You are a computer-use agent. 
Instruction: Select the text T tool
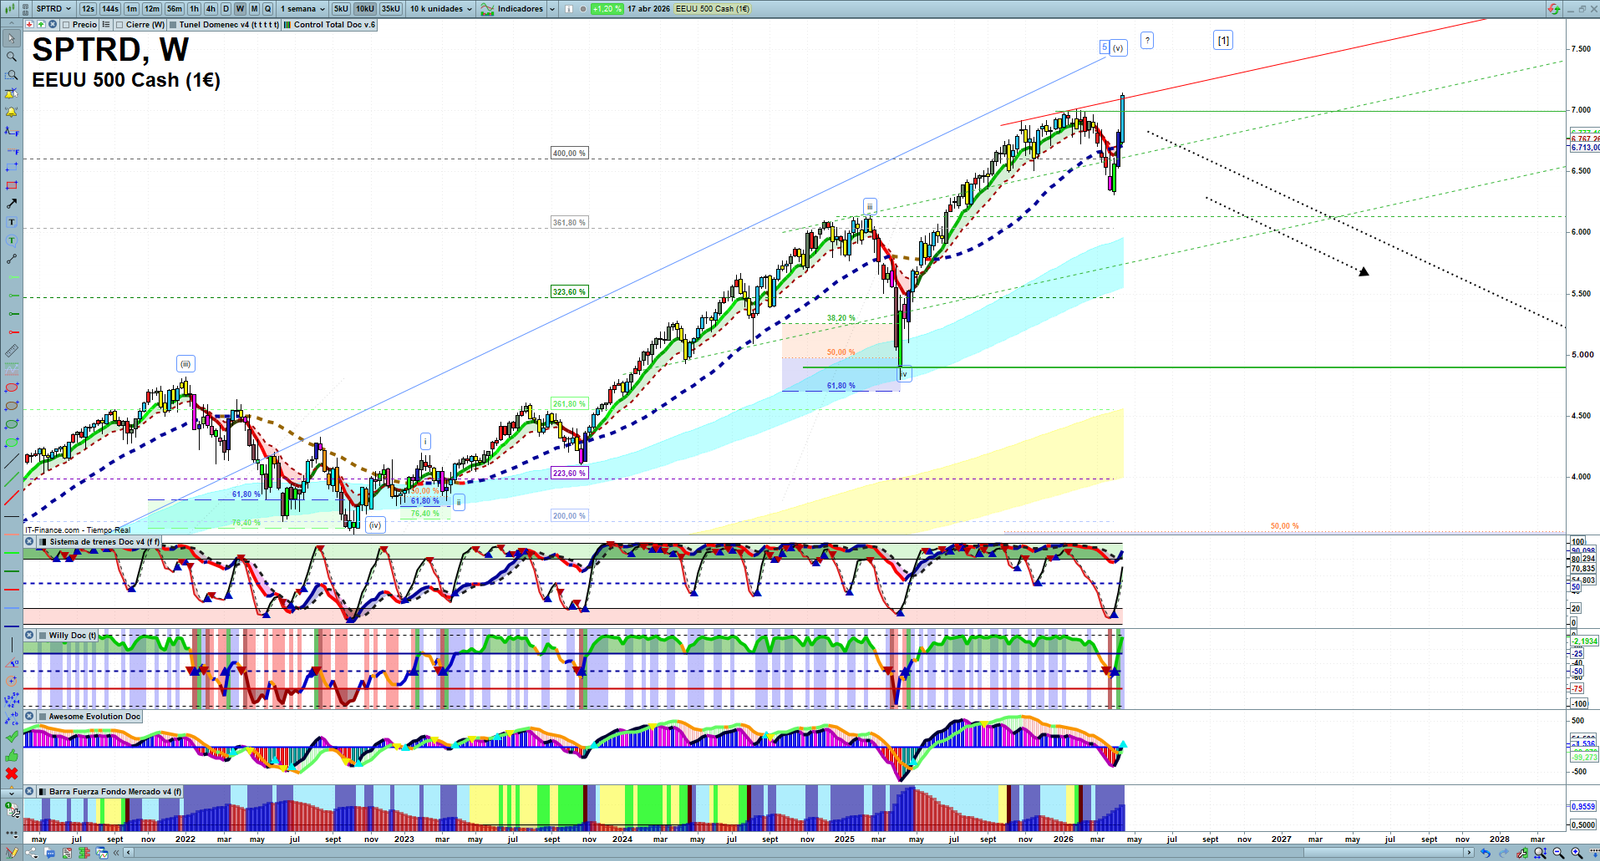tap(11, 222)
